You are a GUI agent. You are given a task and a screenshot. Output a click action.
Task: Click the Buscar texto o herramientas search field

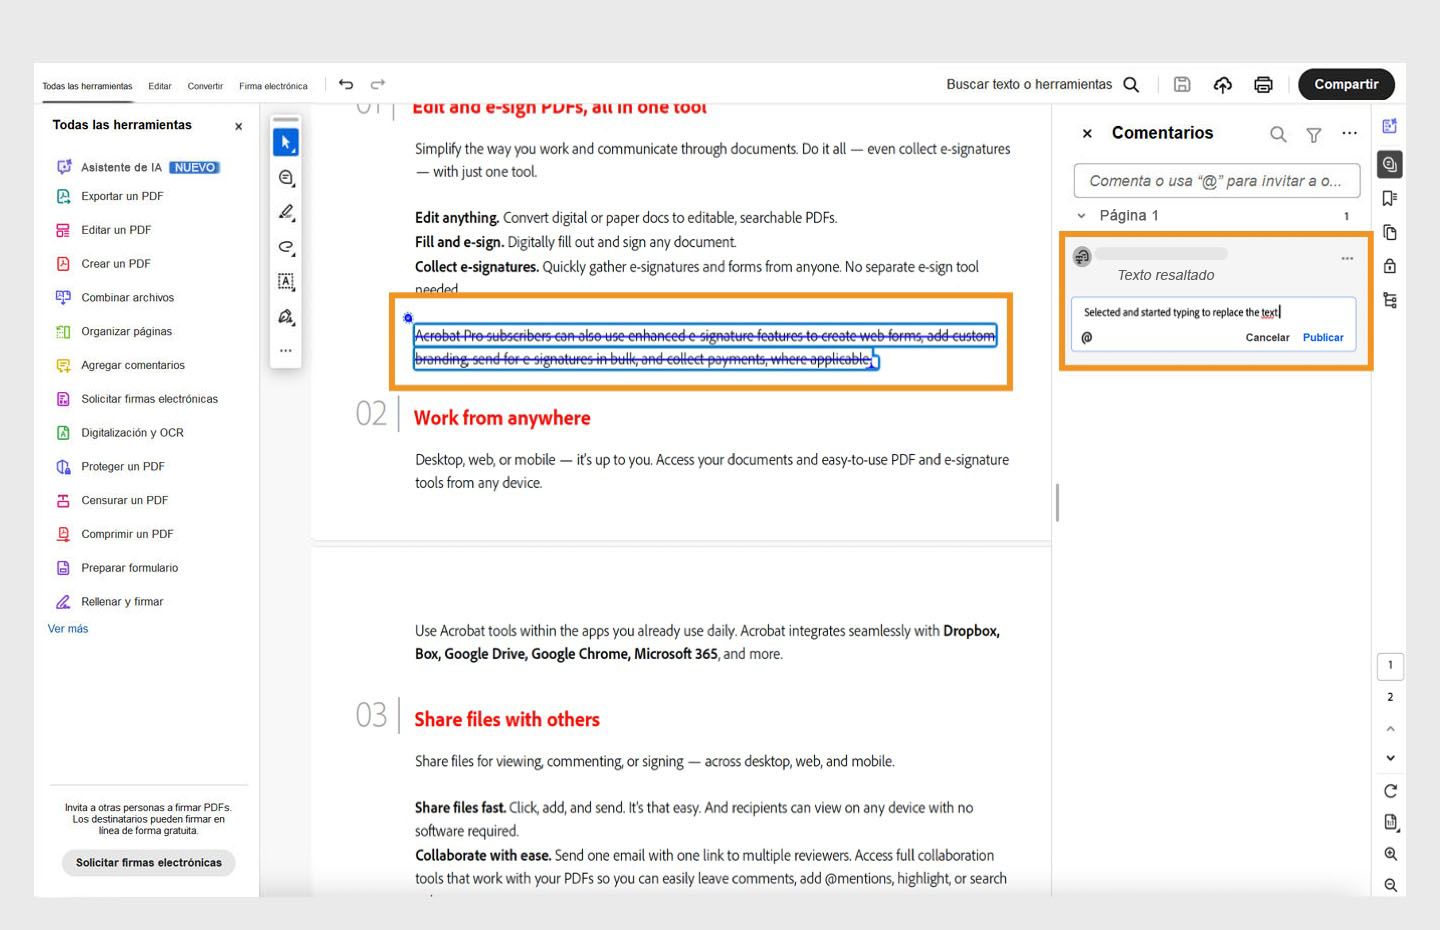pos(1029,85)
